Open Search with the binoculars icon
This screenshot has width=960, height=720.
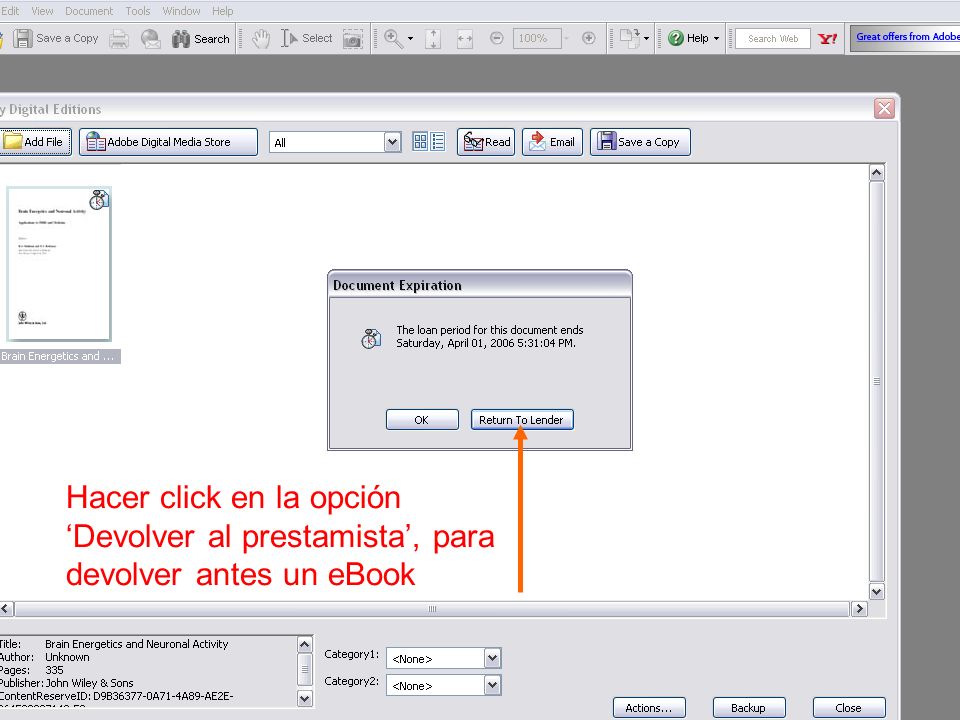tap(200, 39)
